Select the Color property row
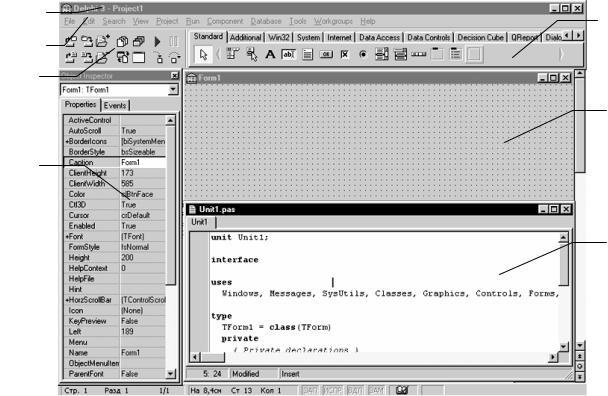 115,194
